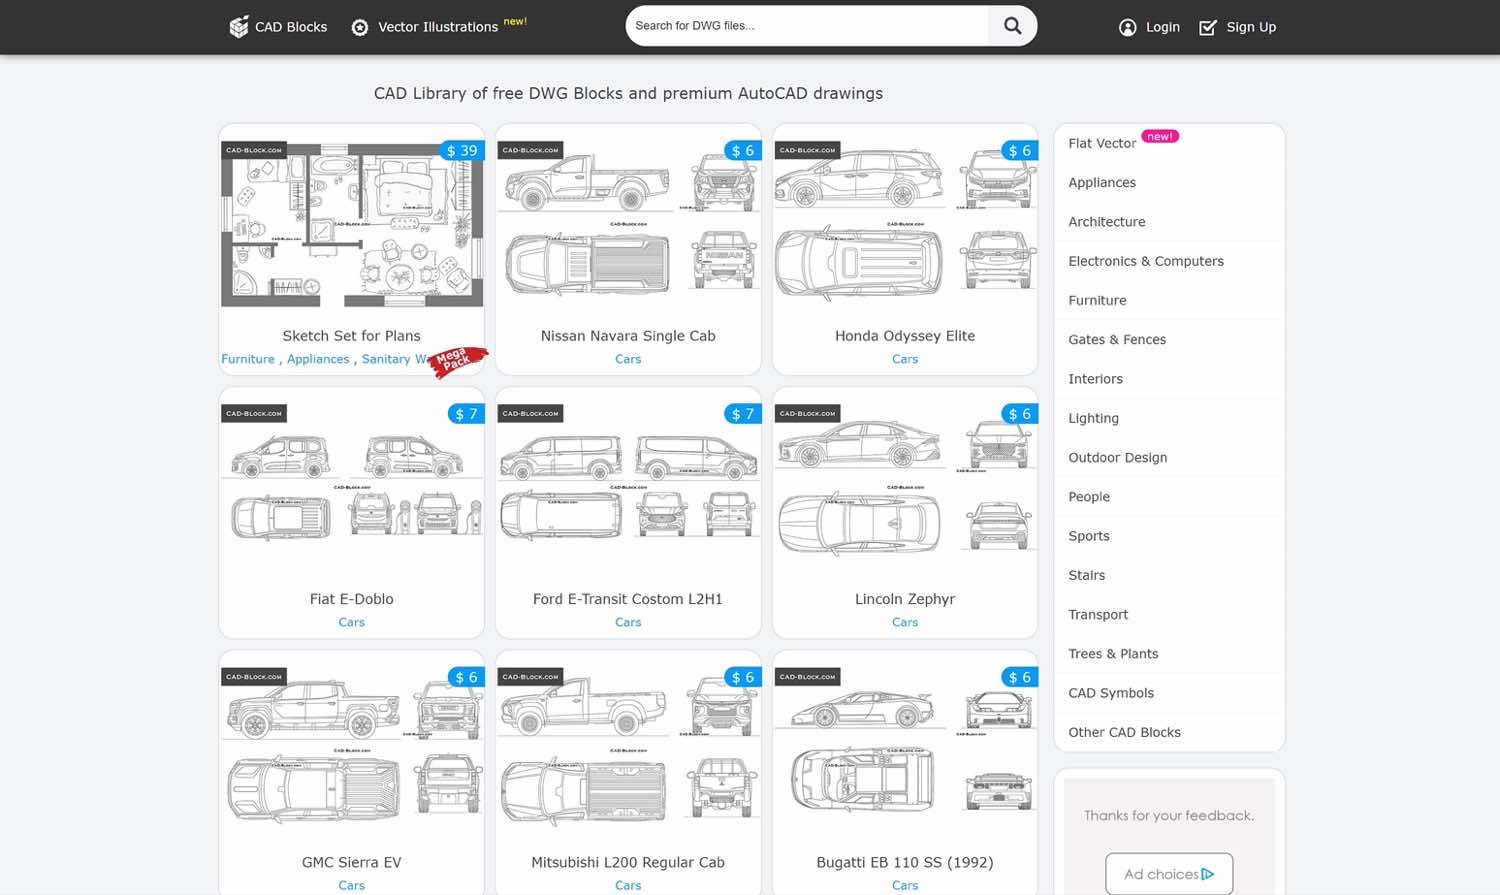Image resolution: width=1500 pixels, height=895 pixels.
Task: Click the $6 badge on Mitsubishi L200 card
Action: pyautogui.click(x=742, y=677)
